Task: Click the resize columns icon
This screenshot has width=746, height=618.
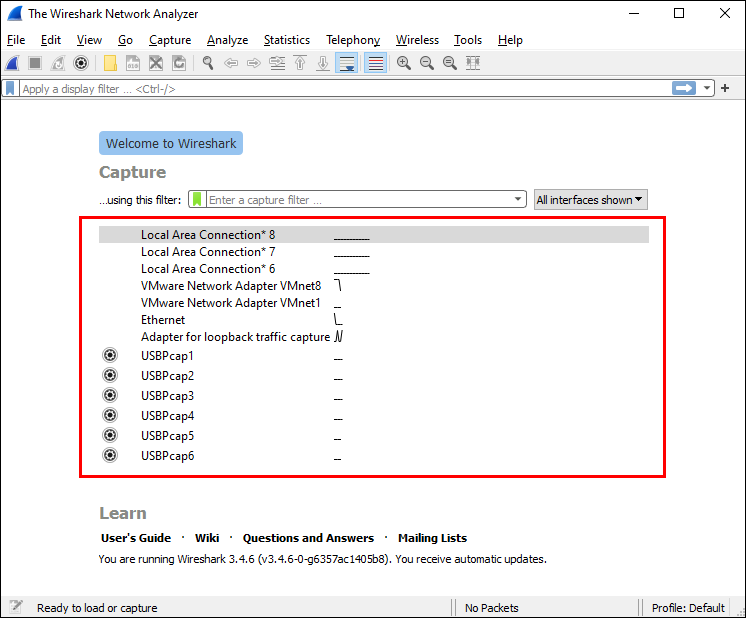Action: pos(473,63)
